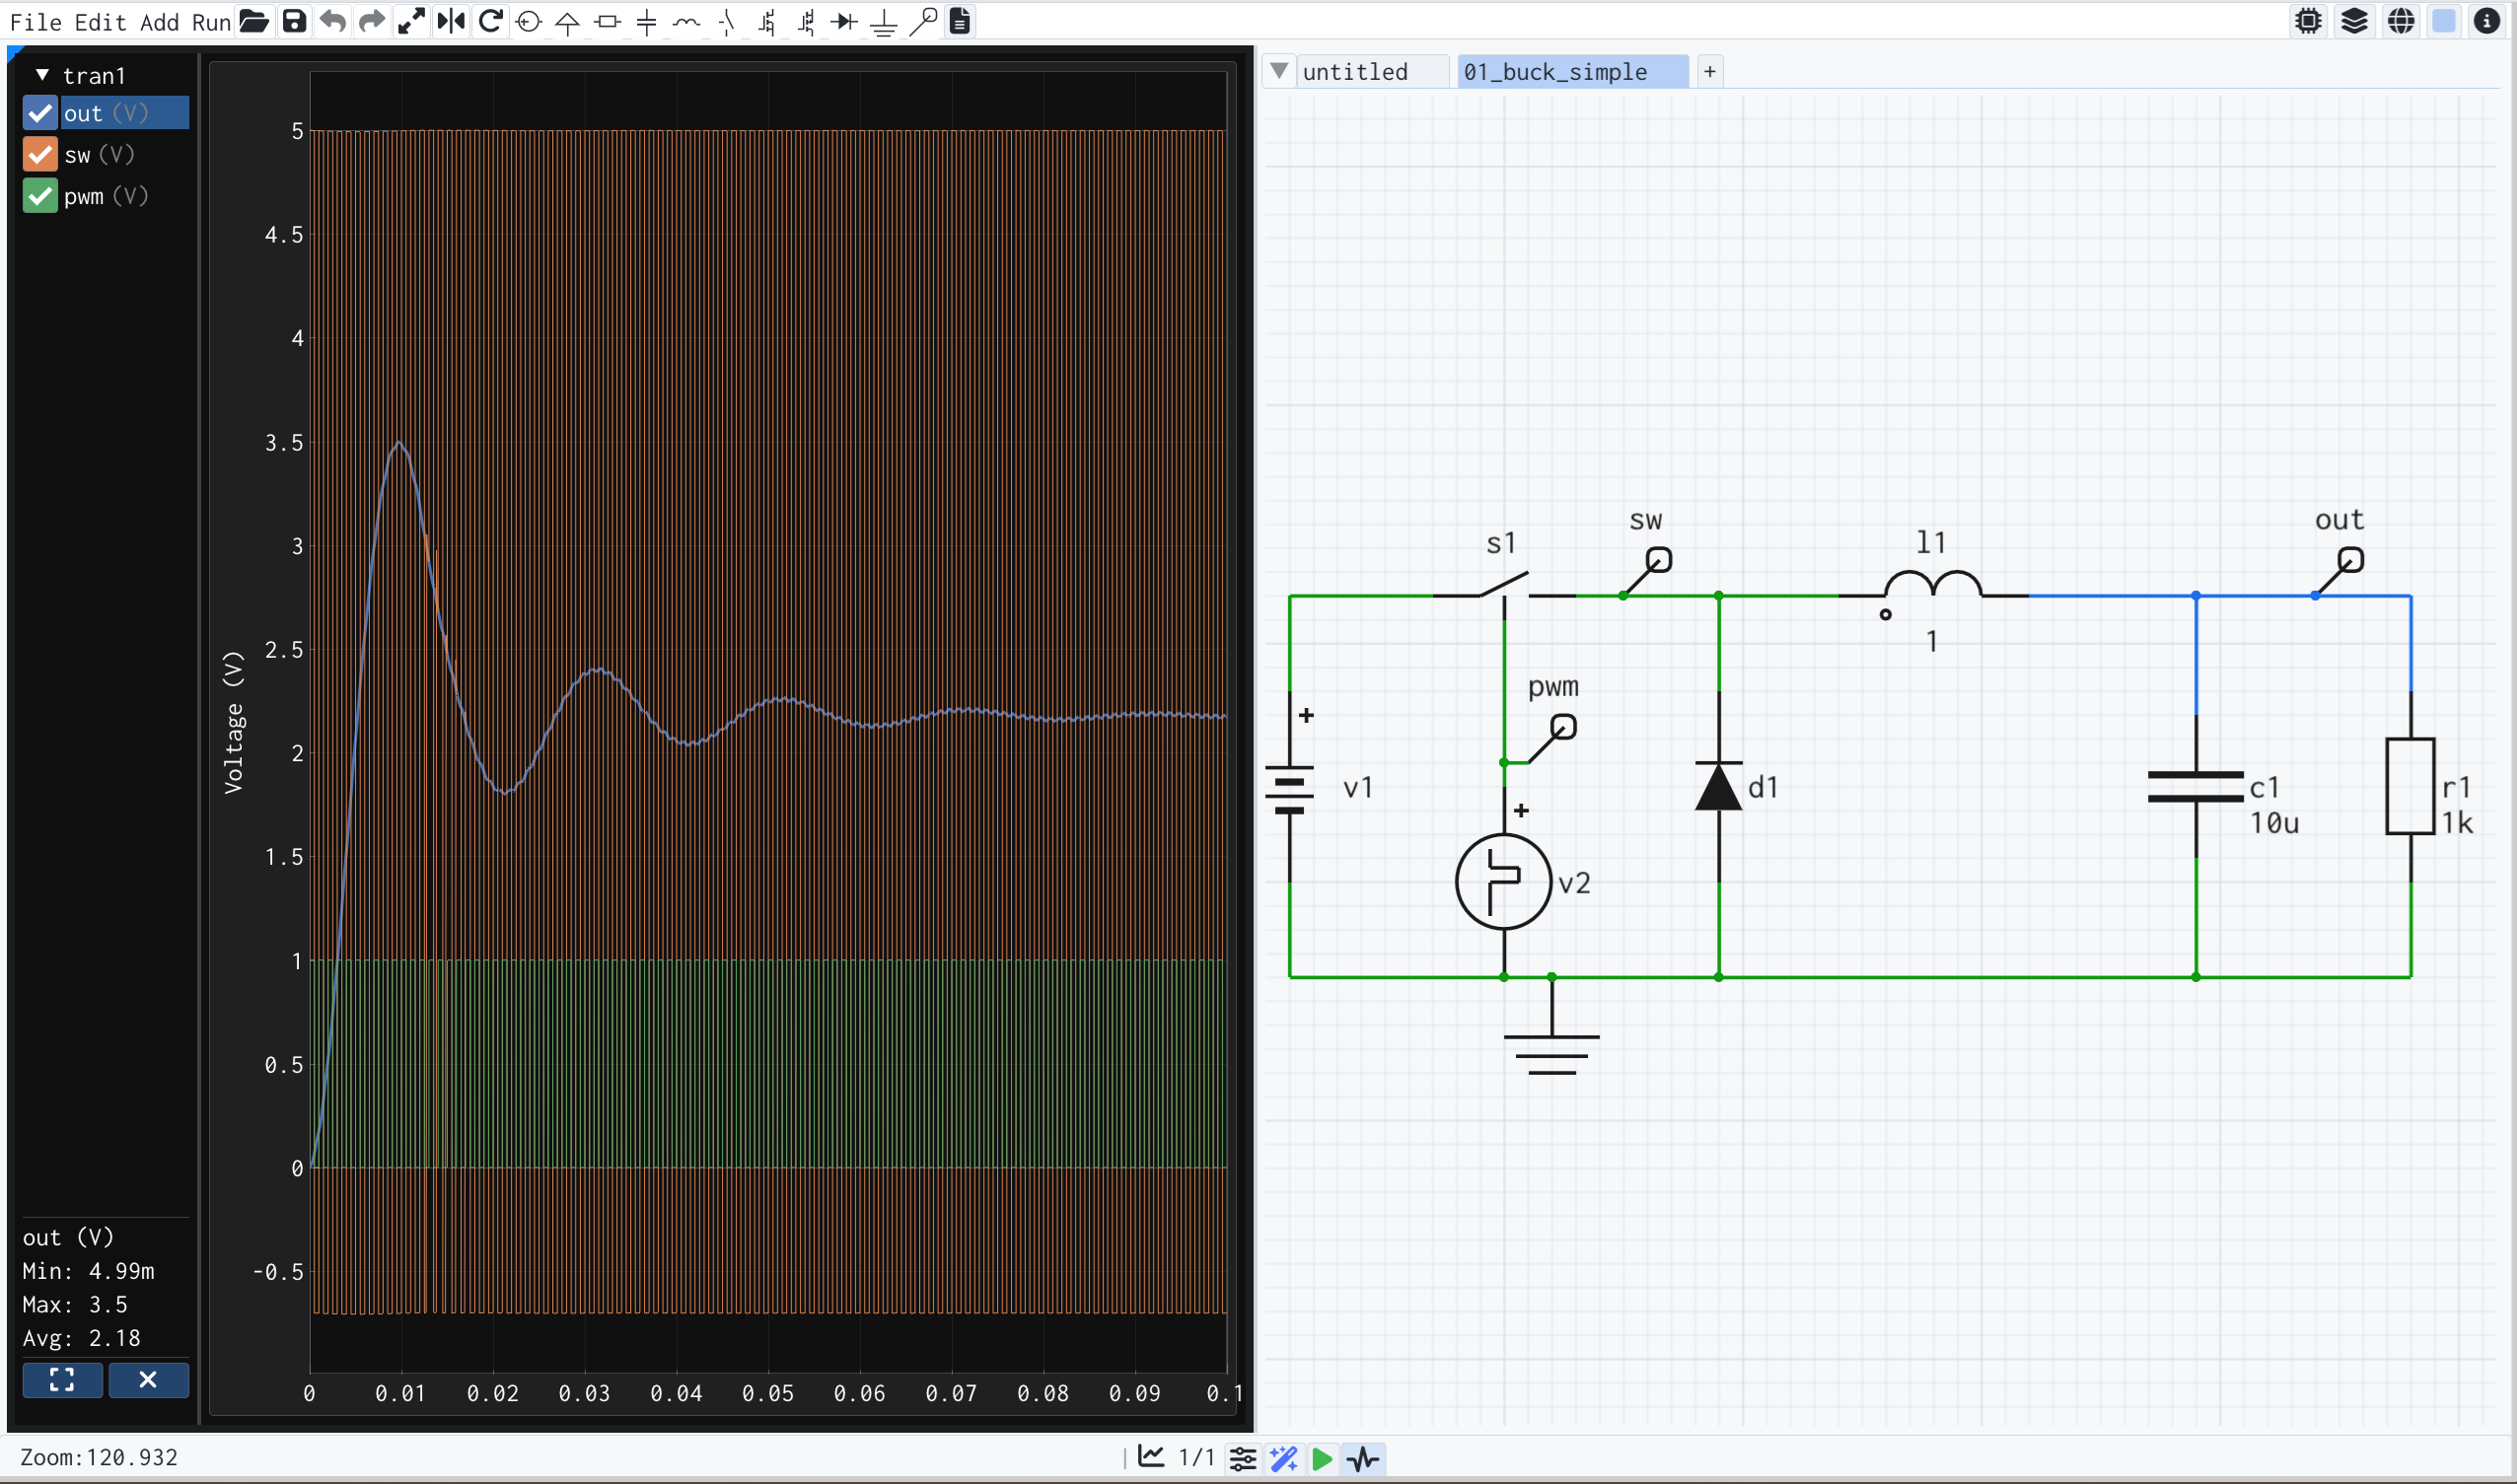Switch to the untitled tab
The height and width of the screenshot is (1484, 2517).
click(x=1355, y=71)
